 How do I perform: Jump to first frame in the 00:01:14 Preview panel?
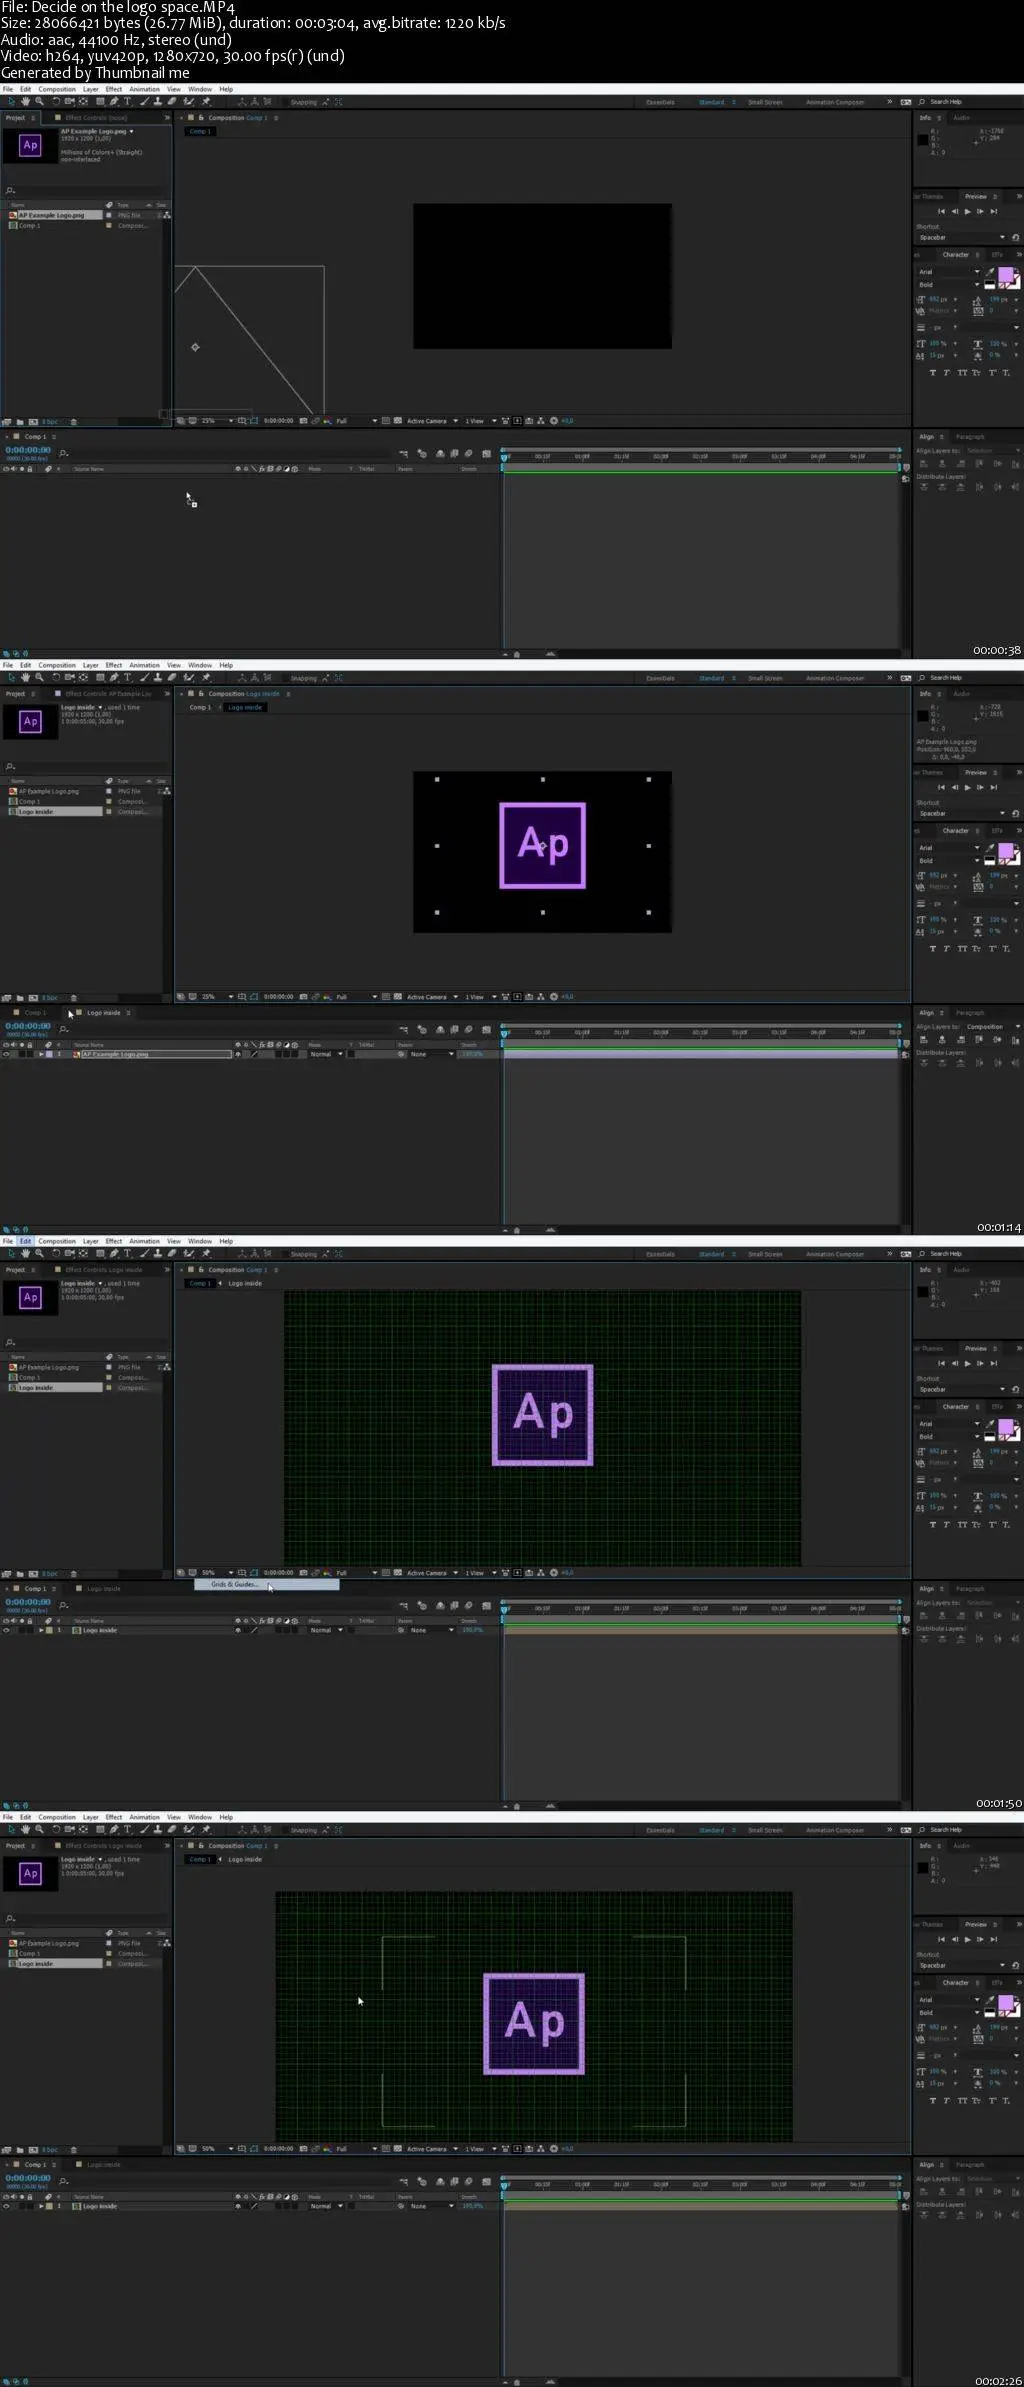941,787
